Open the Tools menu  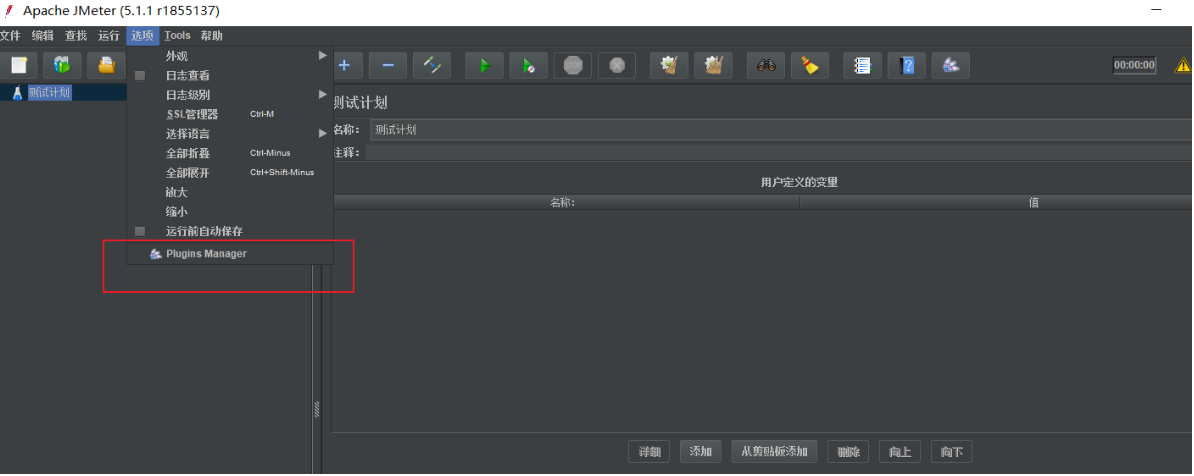(x=177, y=36)
